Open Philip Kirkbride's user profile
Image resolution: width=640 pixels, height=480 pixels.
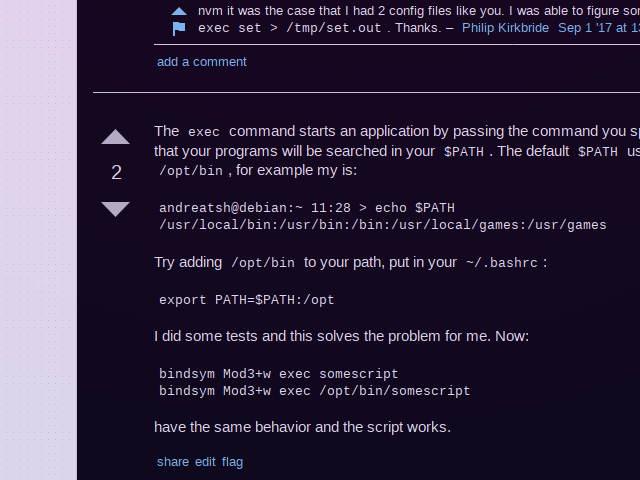(x=505, y=28)
